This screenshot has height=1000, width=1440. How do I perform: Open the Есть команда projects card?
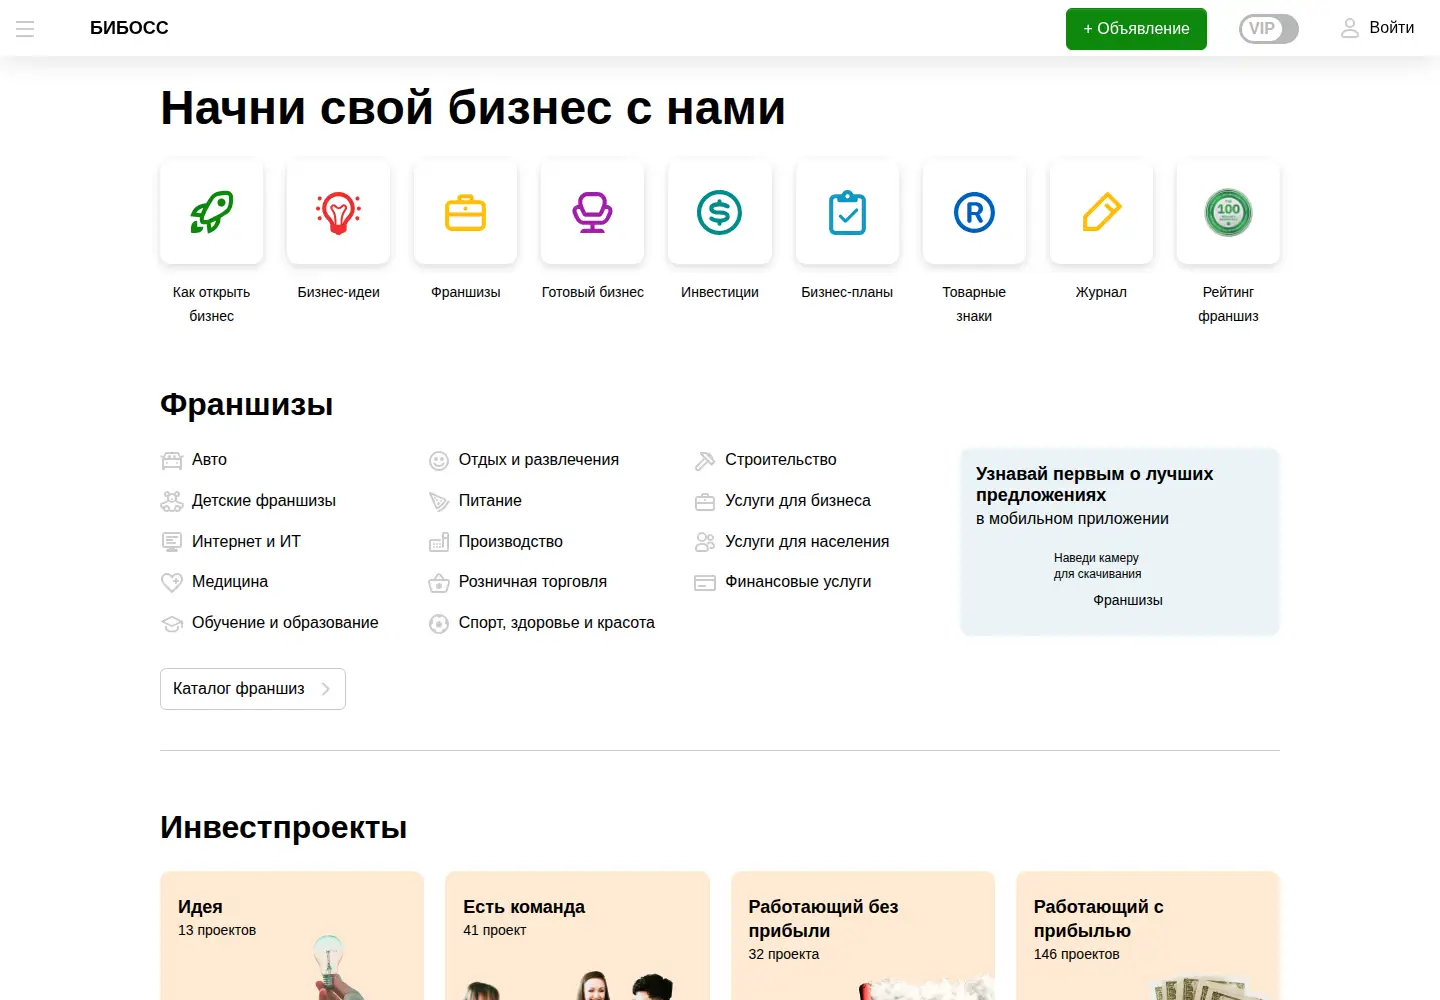[577, 936]
